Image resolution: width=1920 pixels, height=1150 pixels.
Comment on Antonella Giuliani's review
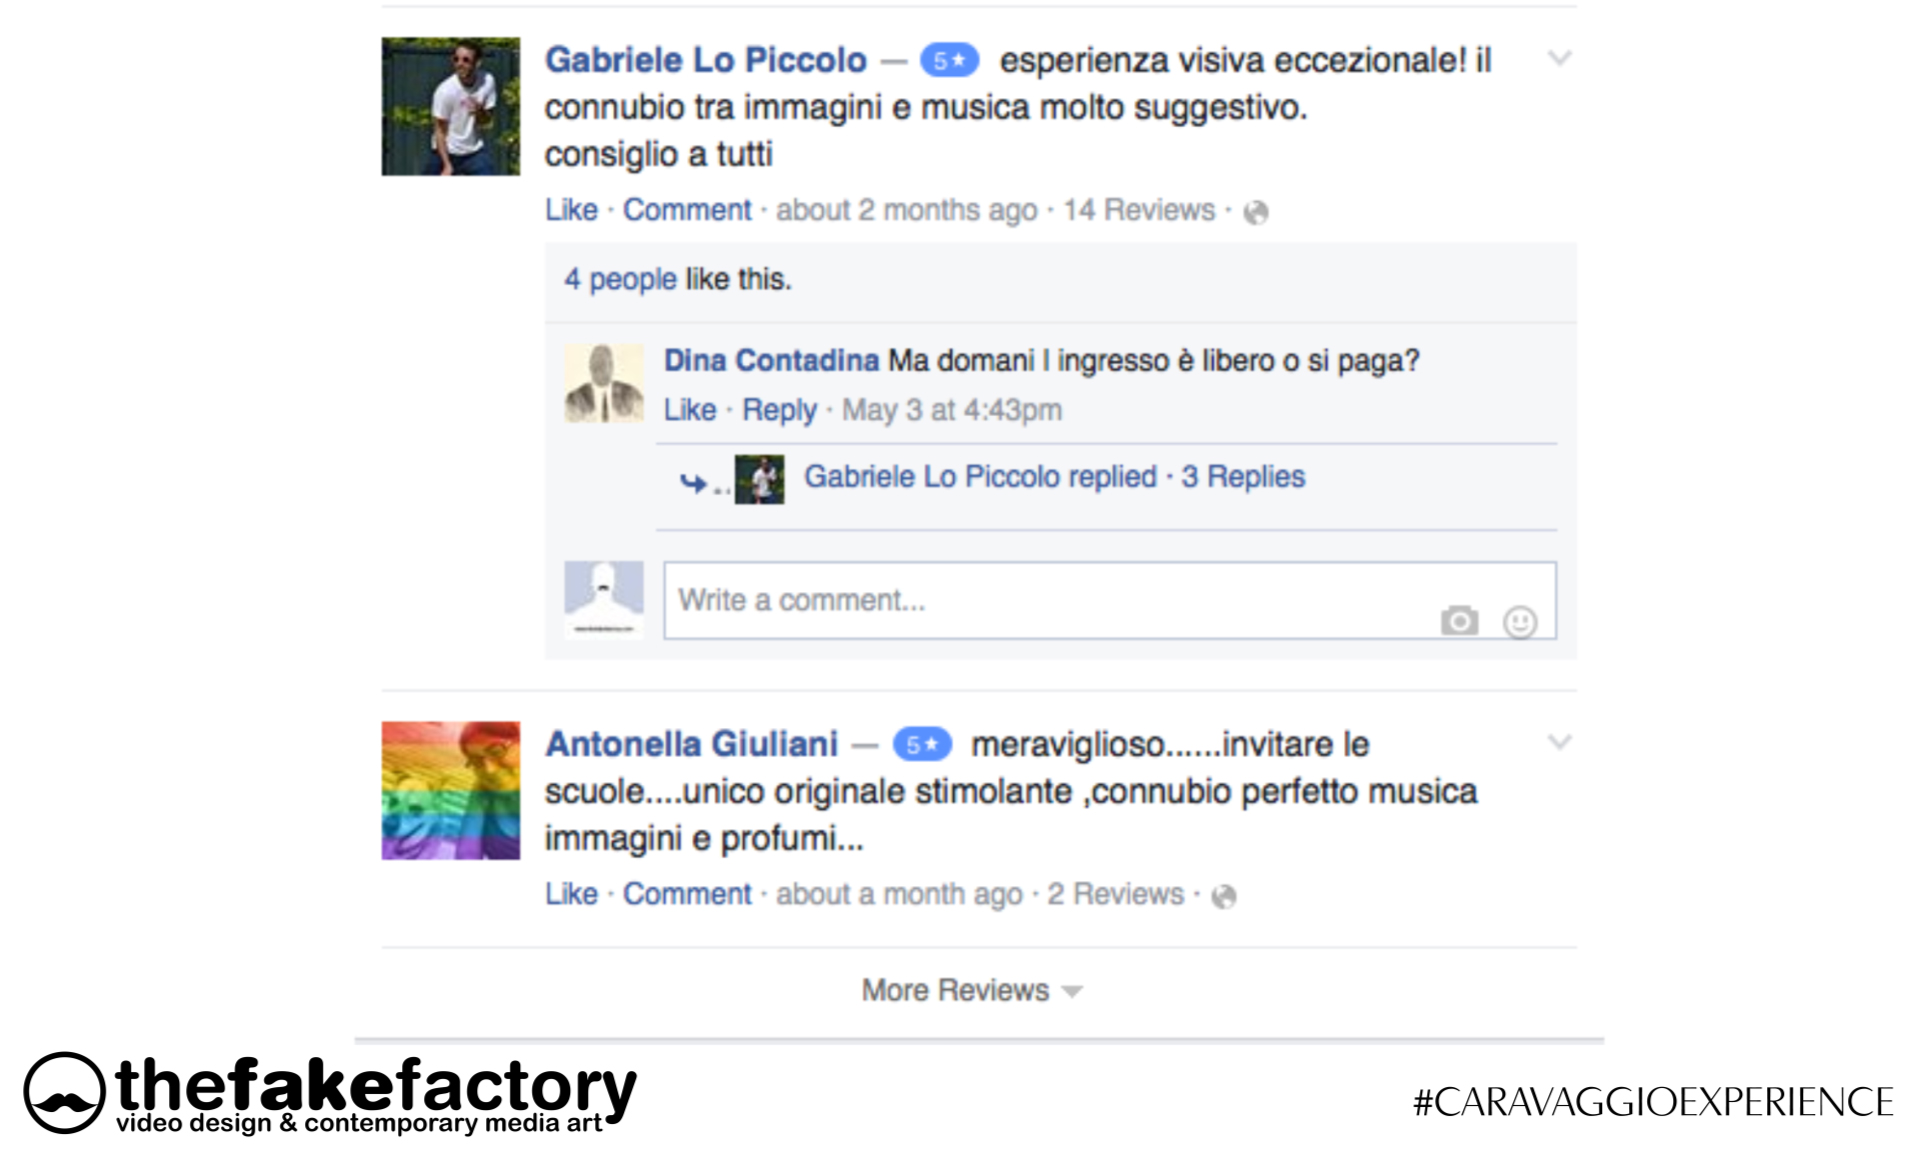point(687,894)
